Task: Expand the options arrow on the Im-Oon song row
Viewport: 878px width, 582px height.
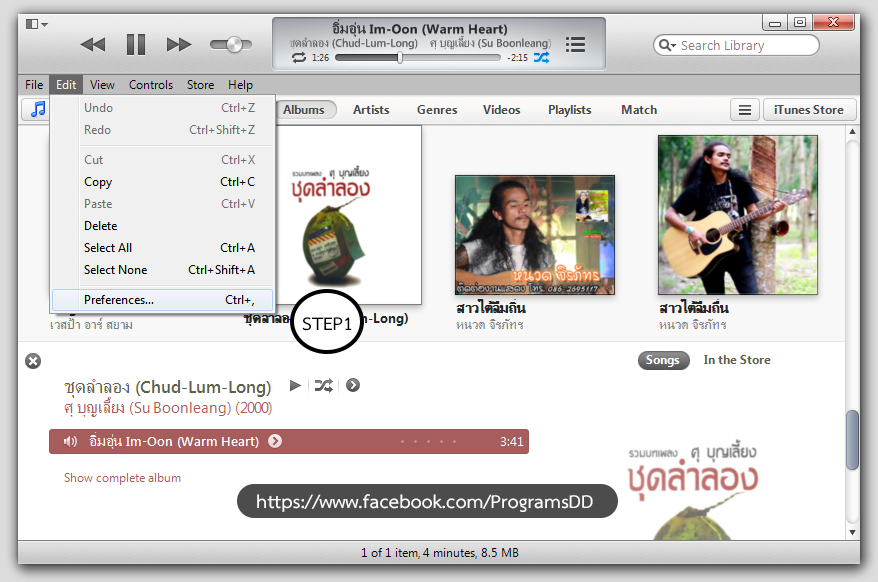Action: point(275,441)
